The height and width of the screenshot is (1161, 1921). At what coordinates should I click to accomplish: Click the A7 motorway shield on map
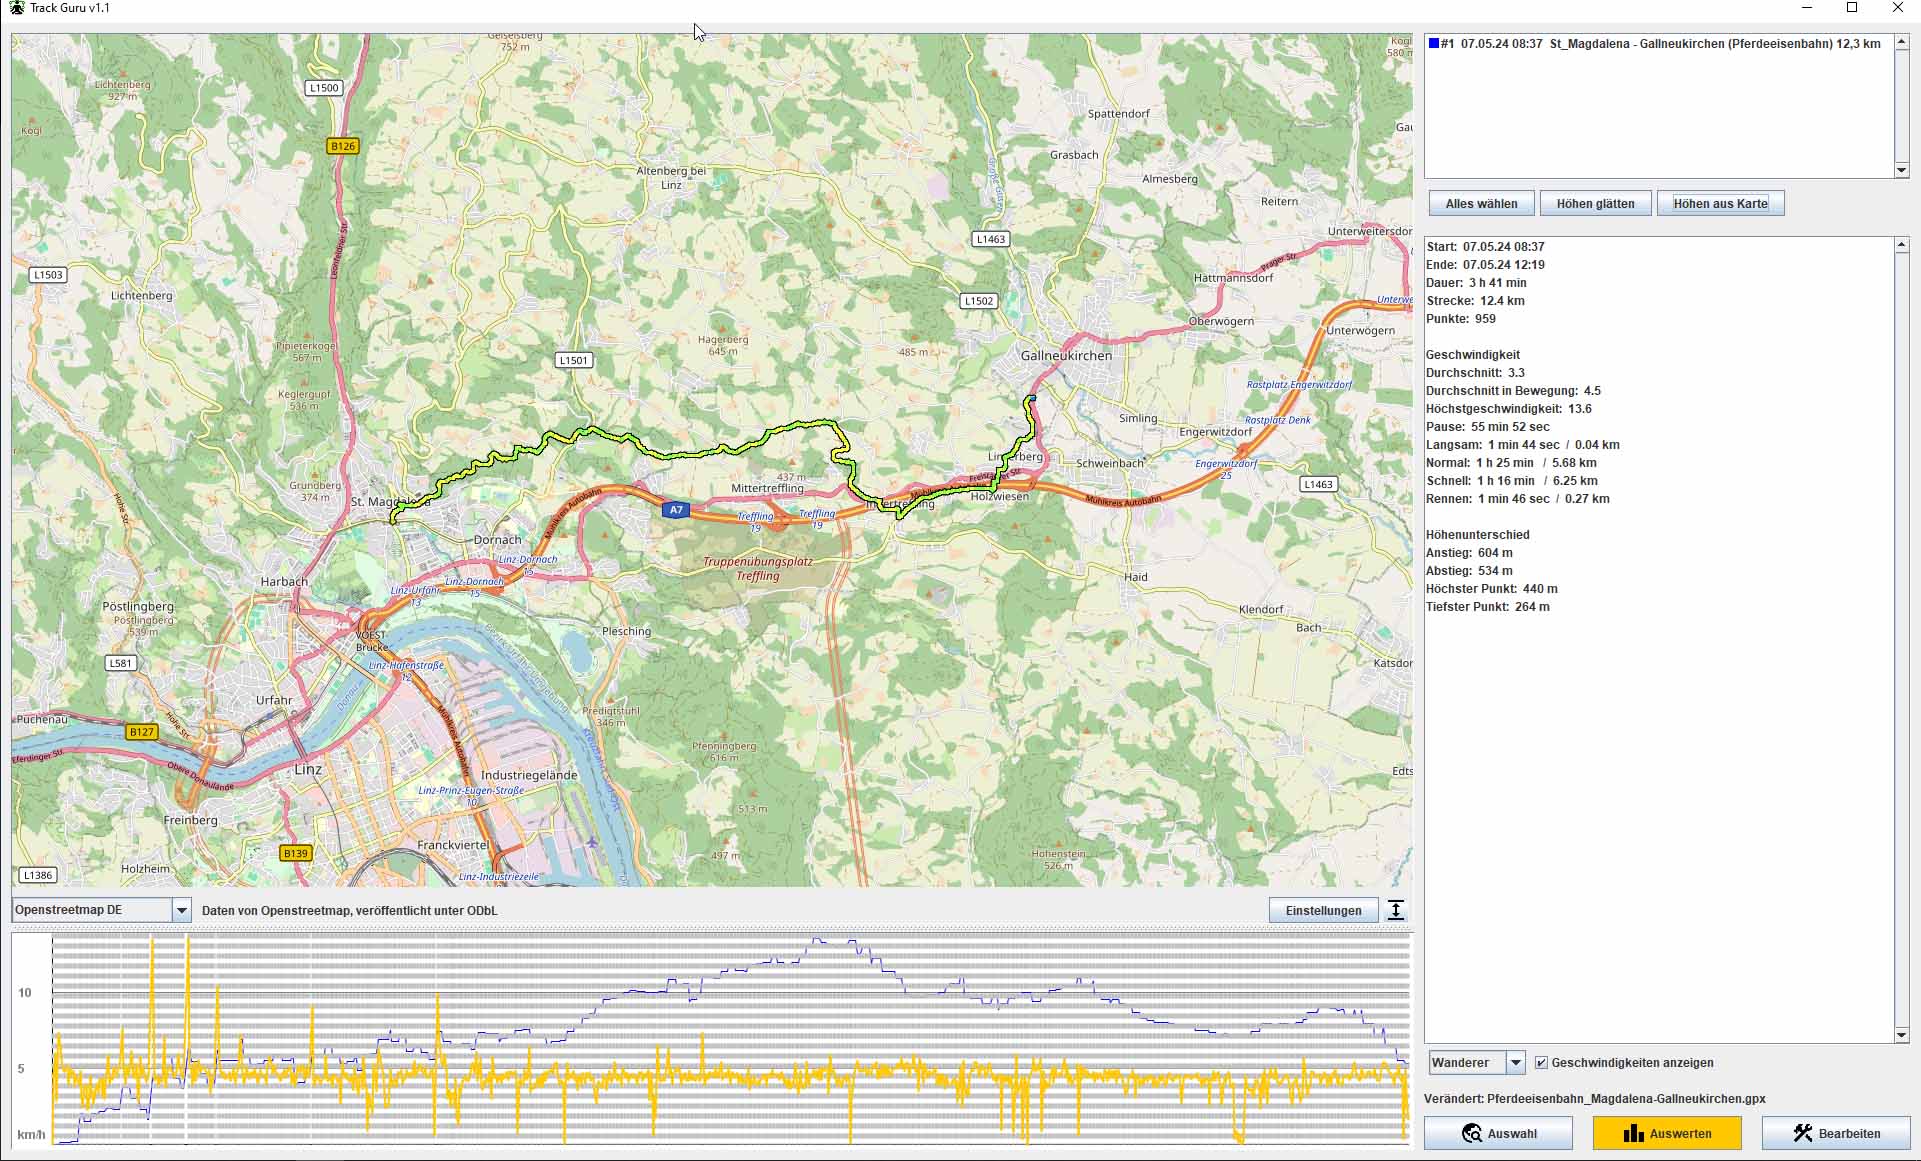click(676, 510)
